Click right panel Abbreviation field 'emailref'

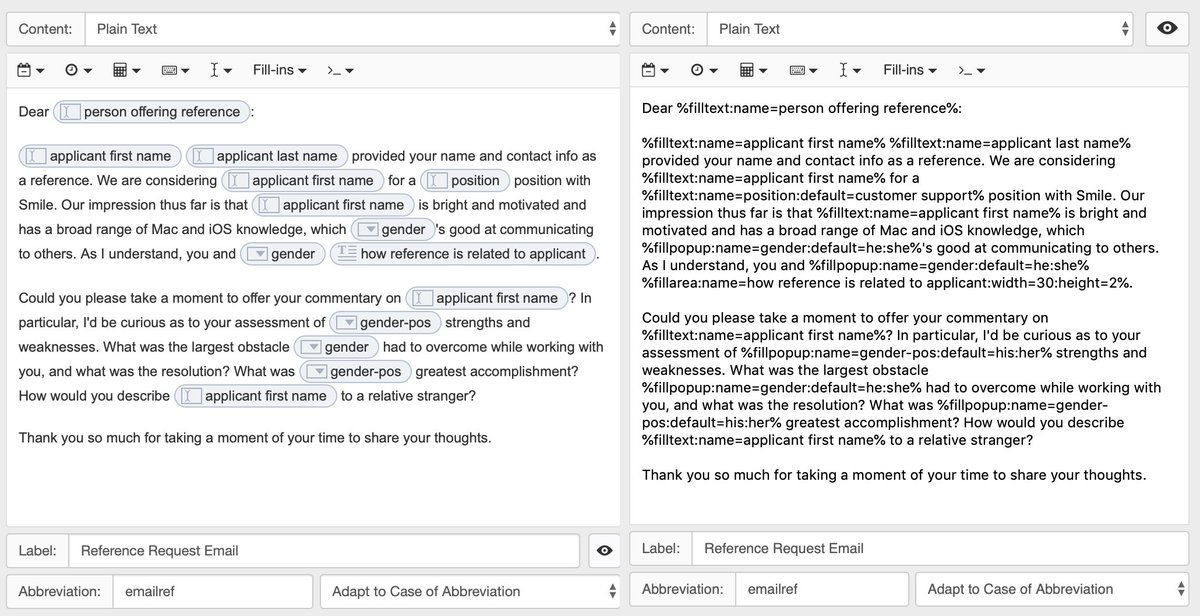pos(821,589)
